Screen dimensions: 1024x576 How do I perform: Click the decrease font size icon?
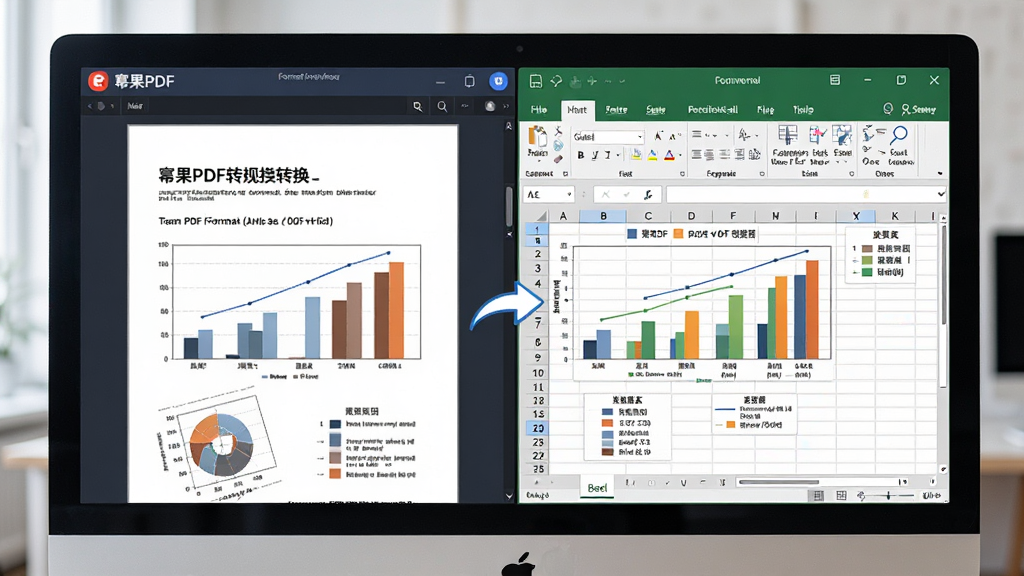pyautogui.click(x=674, y=136)
